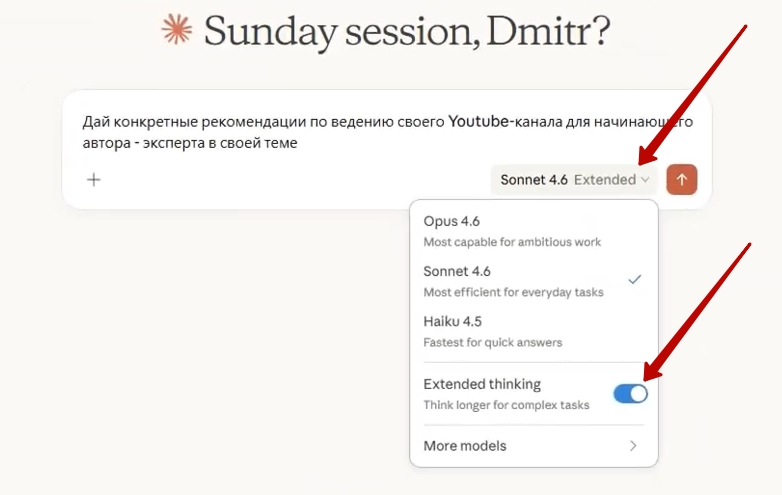Open the "More models" menu entry
The height and width of the screenshot is (495, 782).
tap(465, 446)
